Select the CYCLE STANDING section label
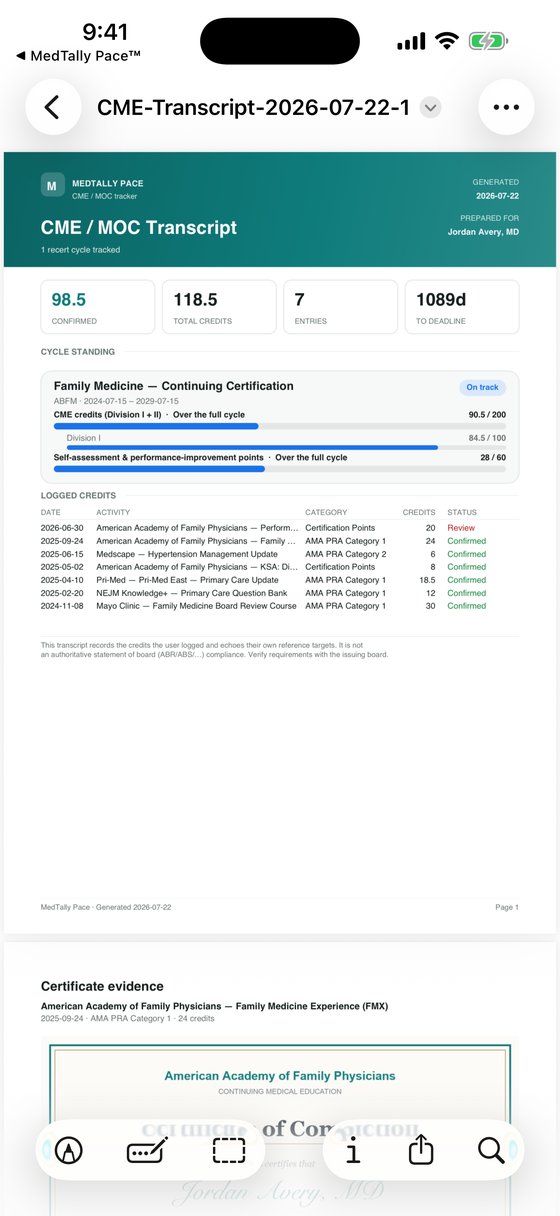This screenshot has height=1216, width=560. [x=78, y=352]
